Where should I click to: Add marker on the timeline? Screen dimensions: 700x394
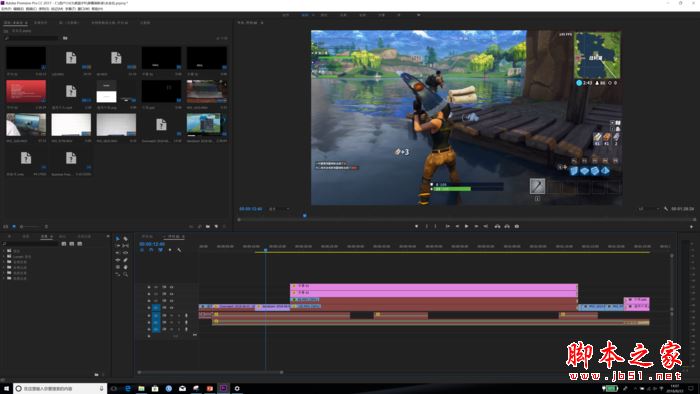click(x=170, y=250)
